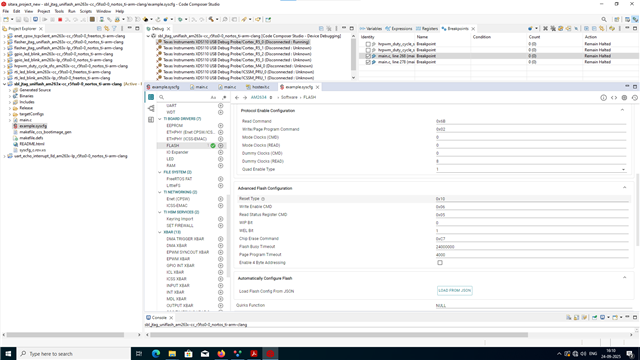Add a GPIO INT XBAR instance plus icon

point(220,266)
